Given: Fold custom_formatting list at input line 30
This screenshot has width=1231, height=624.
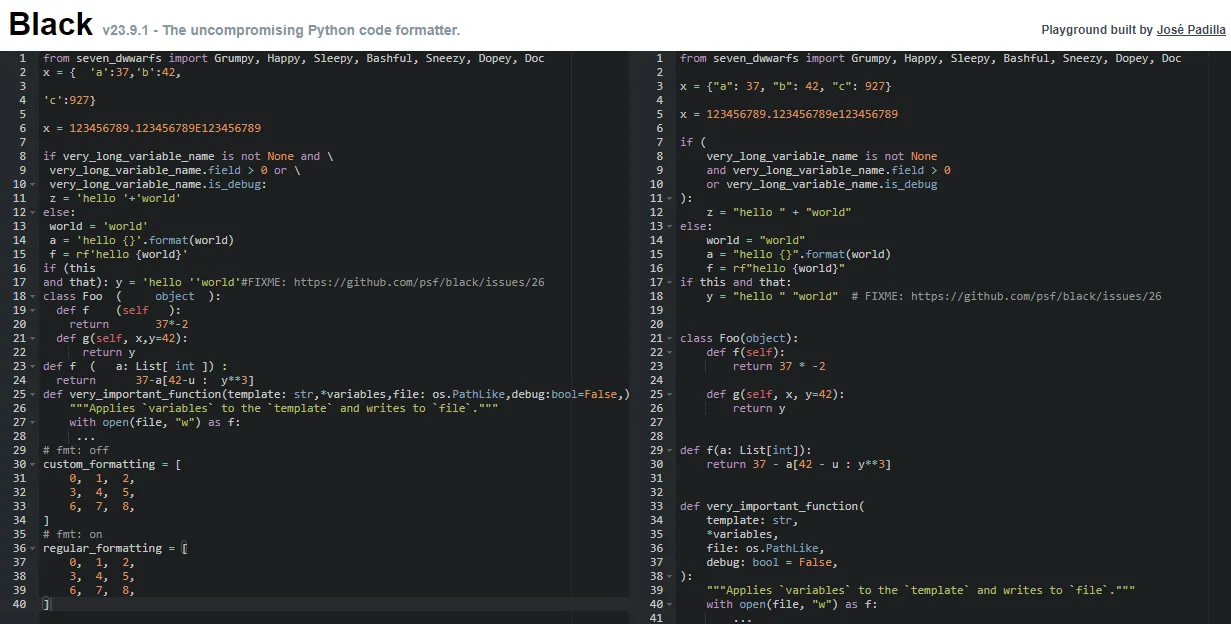Looking at the screenshot, I should click(x=33, y=464).
